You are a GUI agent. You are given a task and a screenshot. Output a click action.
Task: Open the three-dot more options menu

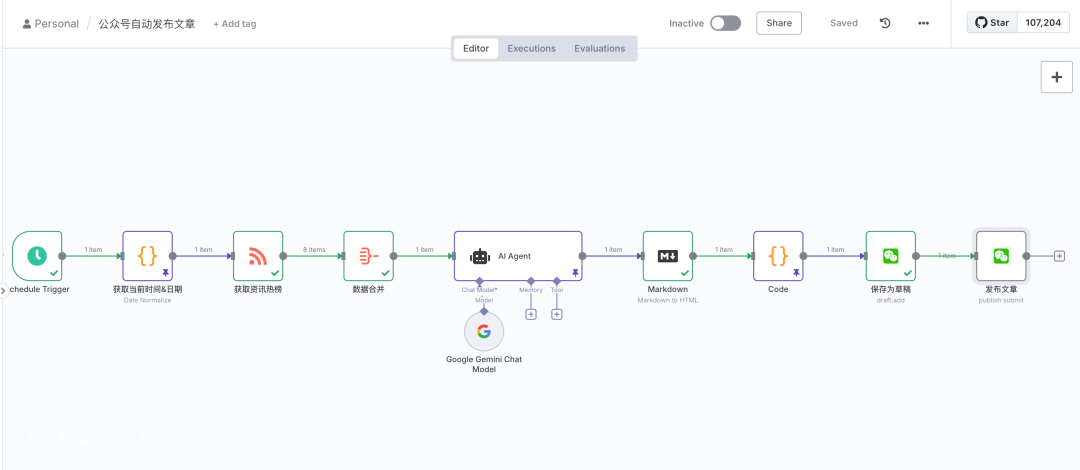pyautogui.click(x=923, y=23)
